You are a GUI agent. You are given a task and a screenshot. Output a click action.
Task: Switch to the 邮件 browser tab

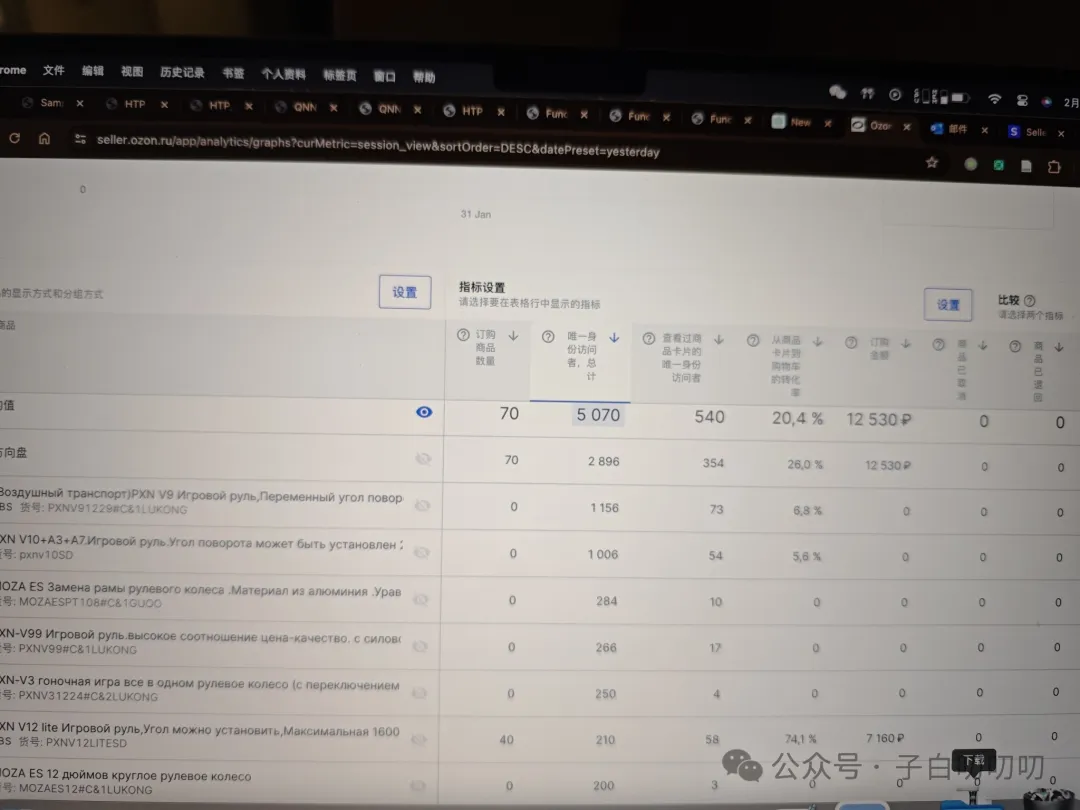click(x=956, y=129)
